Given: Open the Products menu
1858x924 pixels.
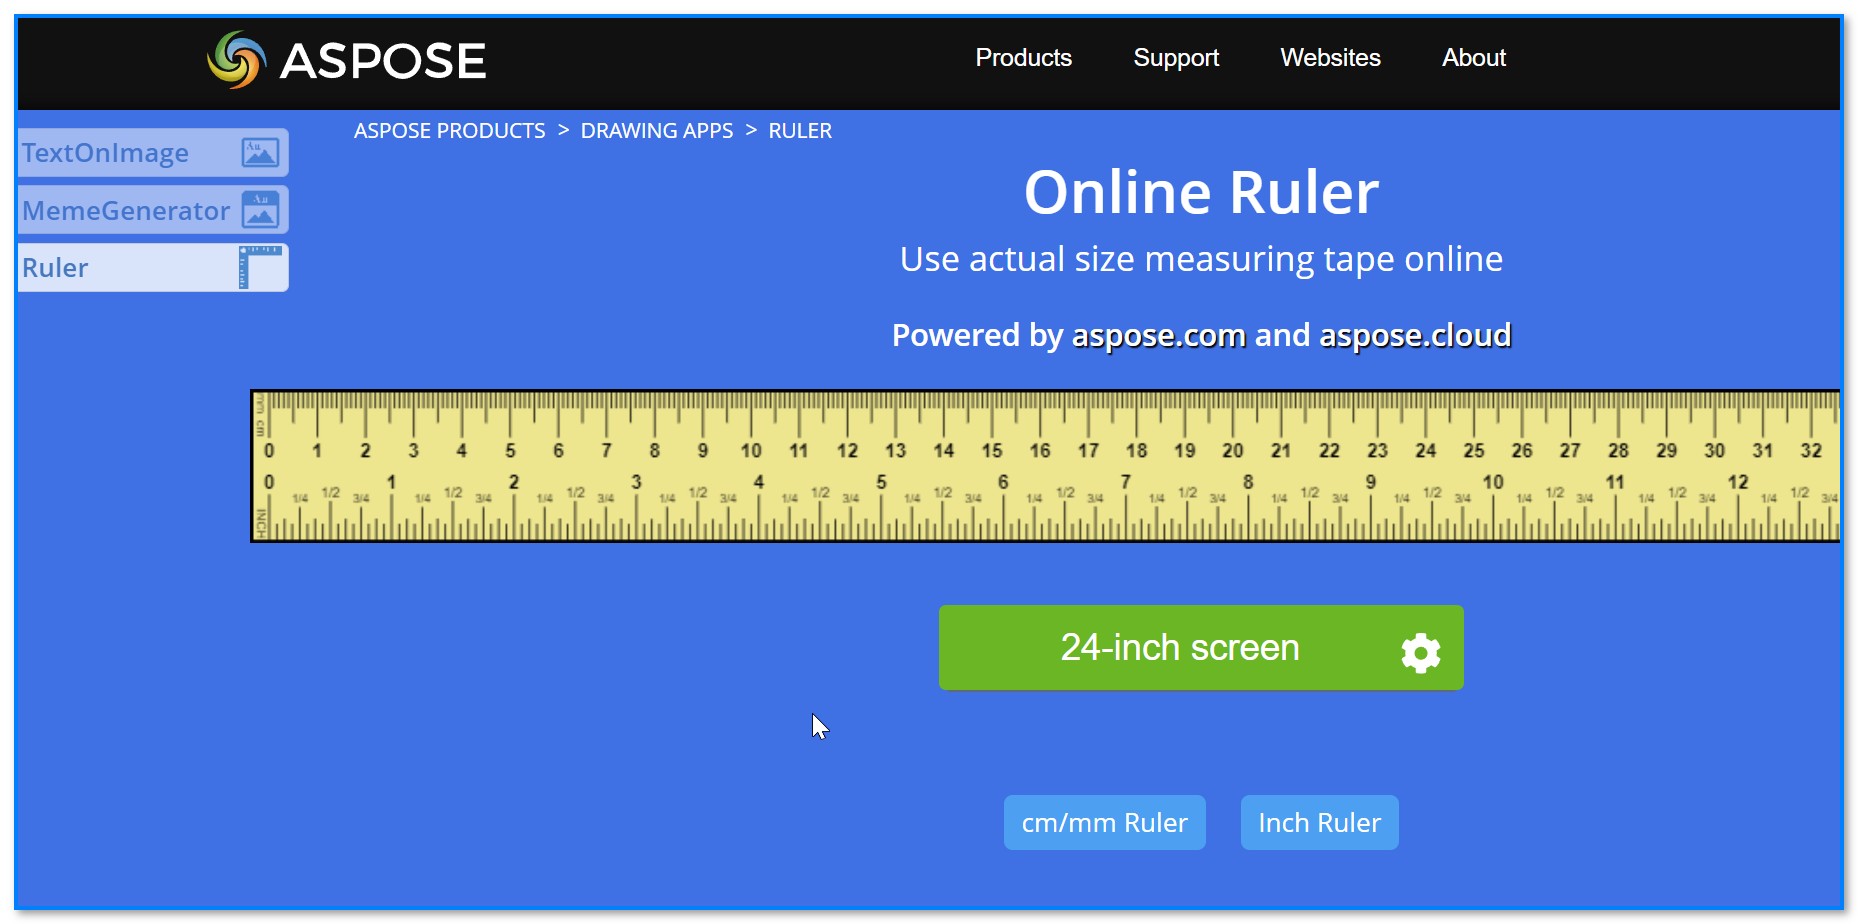Looking at the screenshot, I should (1023, 58).
